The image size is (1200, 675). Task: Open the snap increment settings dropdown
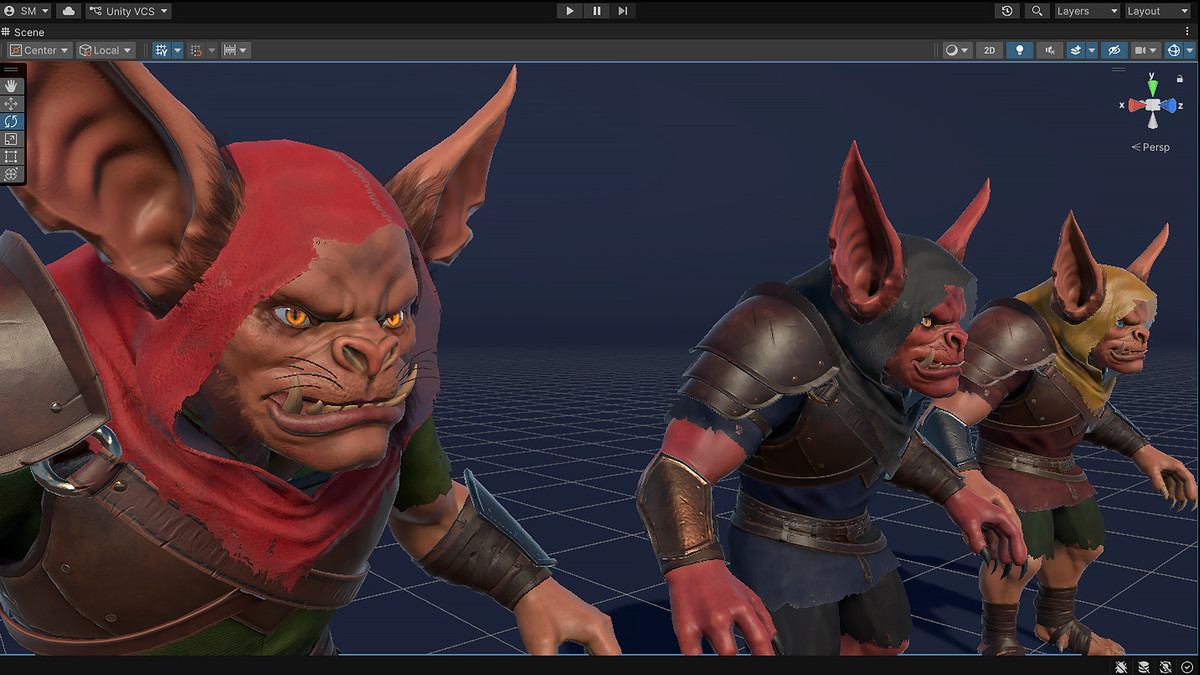pyautogui.click(x=235, y=50)
